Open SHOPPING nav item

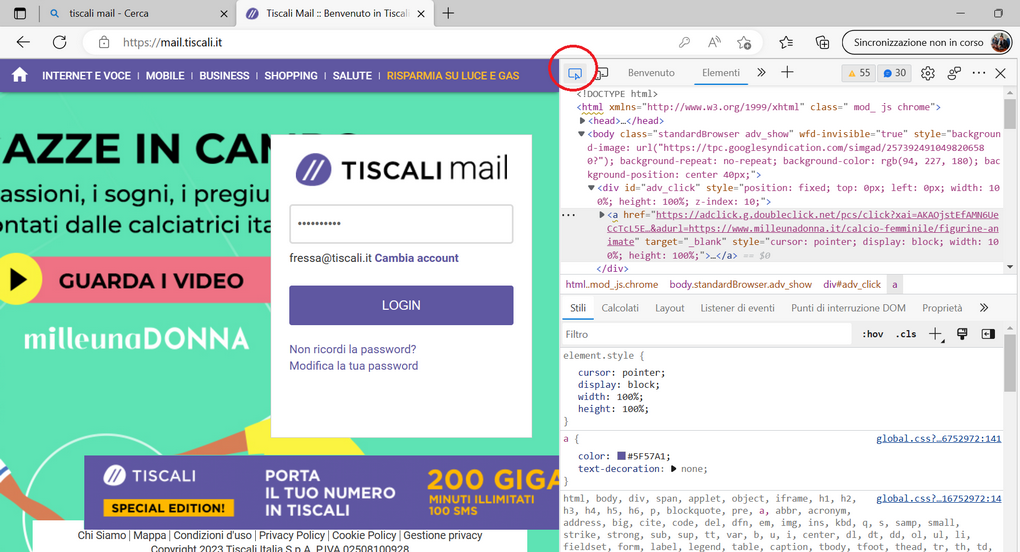coord(291,75)
